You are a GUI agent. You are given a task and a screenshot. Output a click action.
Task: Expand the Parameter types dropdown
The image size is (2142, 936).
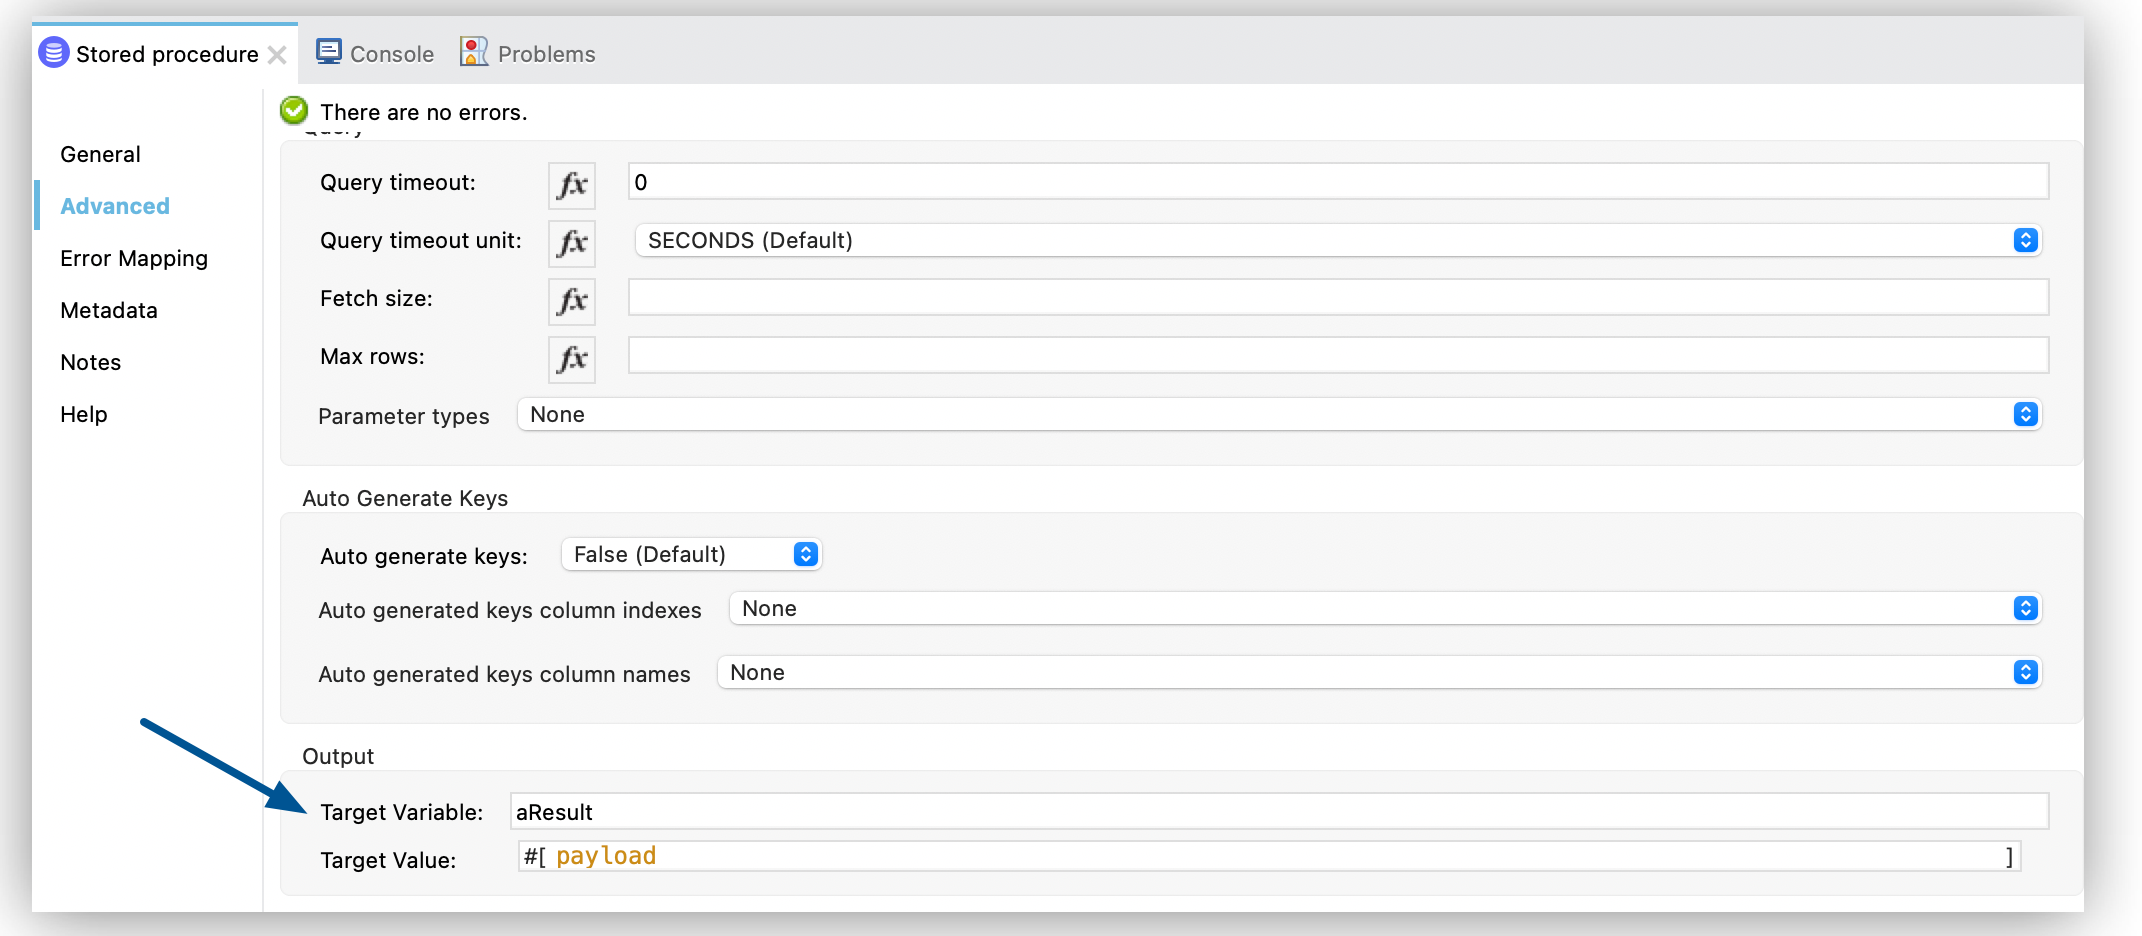pos(2026,414)
